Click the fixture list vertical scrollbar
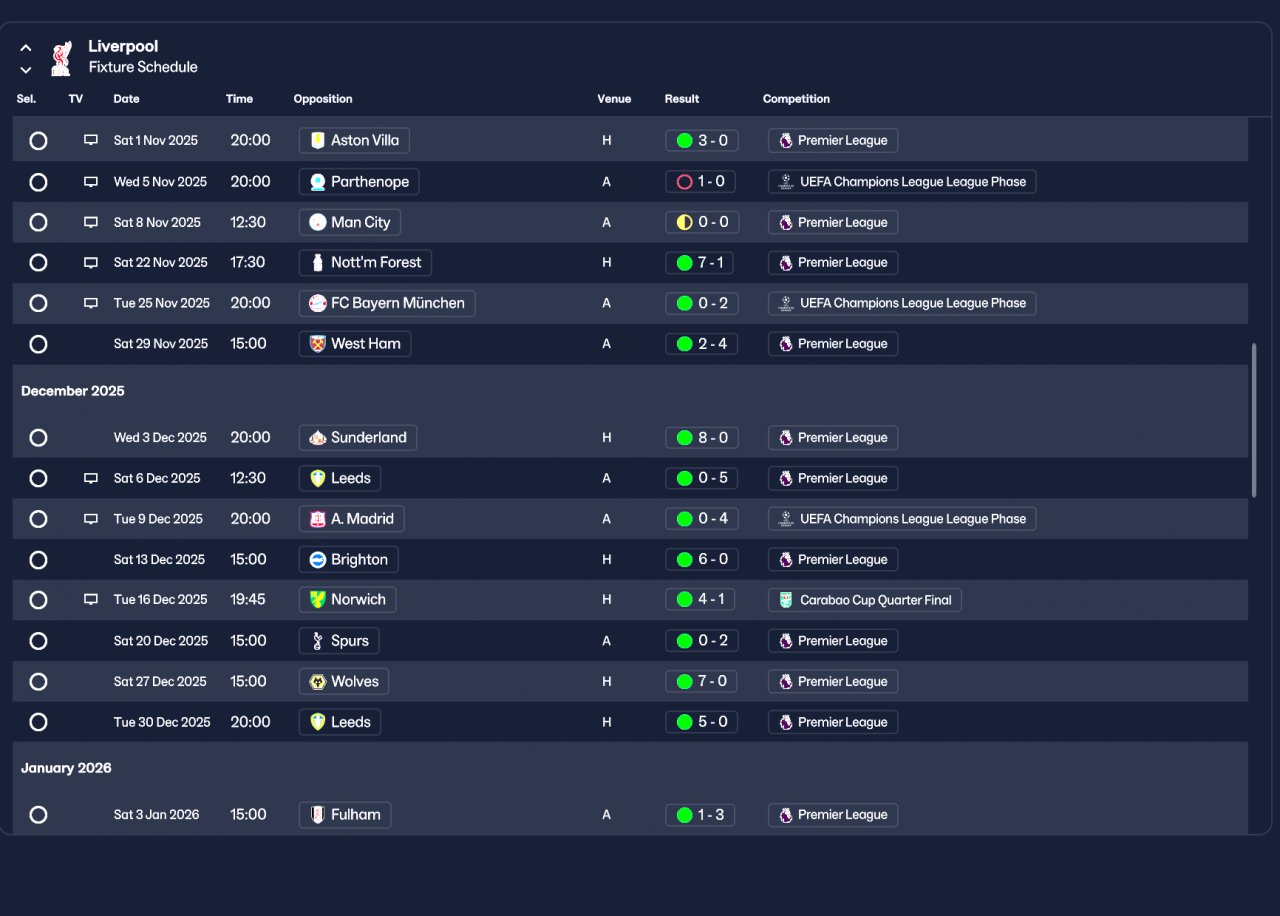Image resolution: width=1280 pixels, height=916 pixels. [x=1254, y=421]
